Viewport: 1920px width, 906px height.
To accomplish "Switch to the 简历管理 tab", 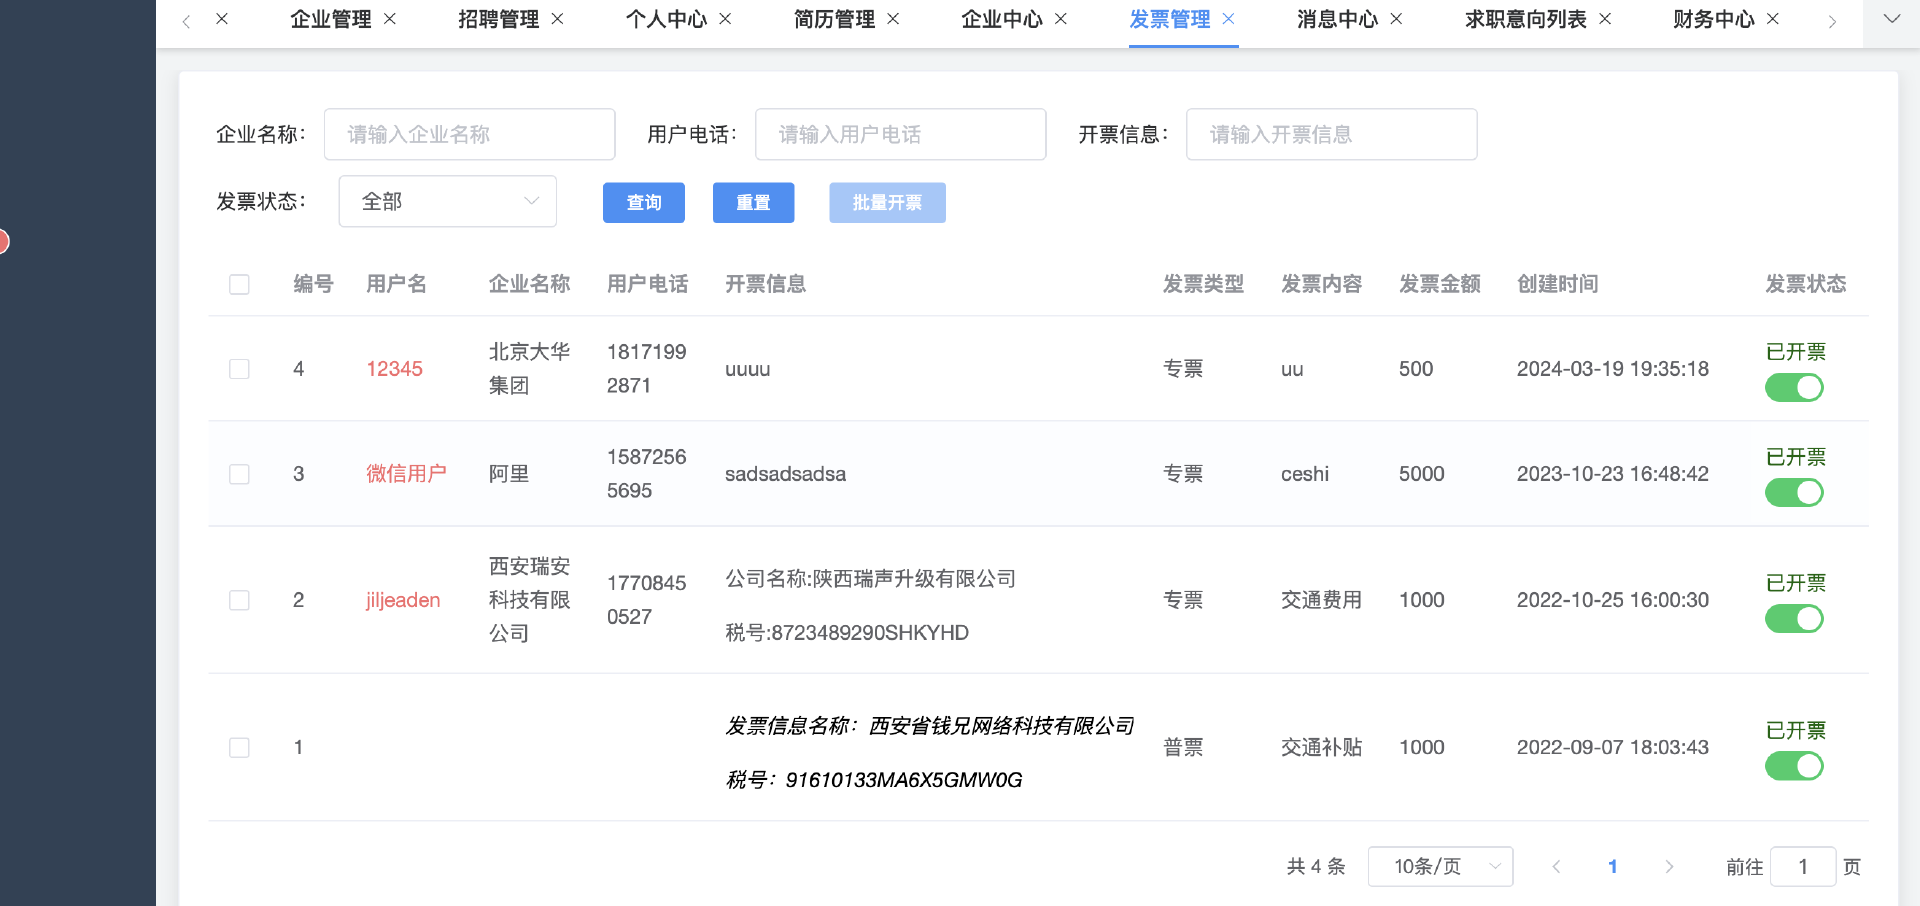I will (x=833, y=19).
